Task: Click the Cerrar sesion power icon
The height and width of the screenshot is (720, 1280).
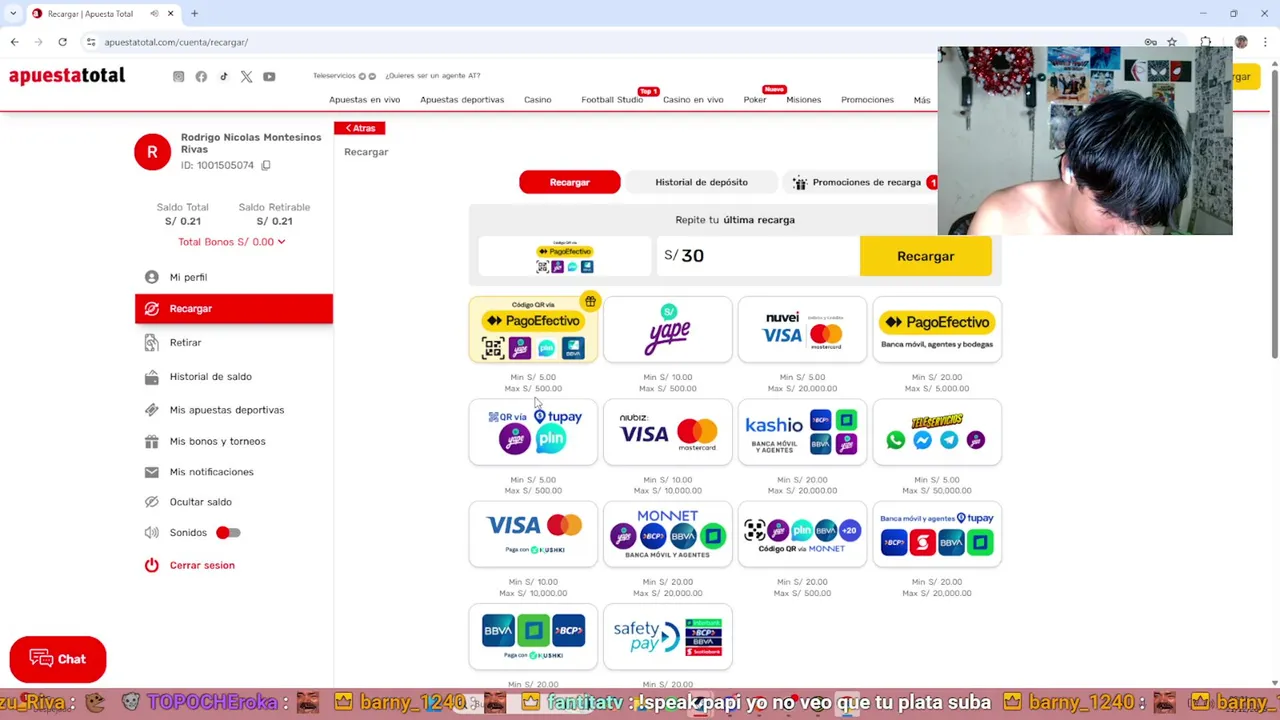Action: click(152, 565)
